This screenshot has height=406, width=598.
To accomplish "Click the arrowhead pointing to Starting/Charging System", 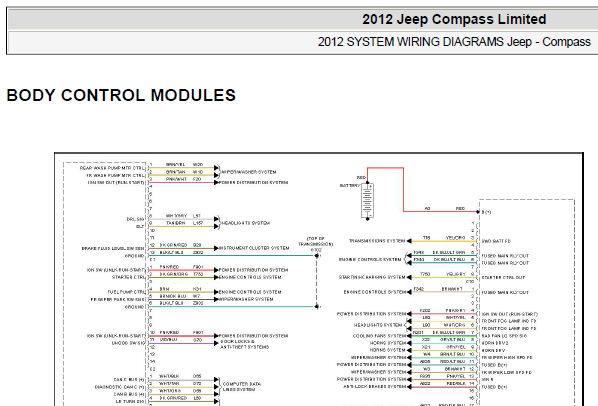I will (x=409, y=277).
